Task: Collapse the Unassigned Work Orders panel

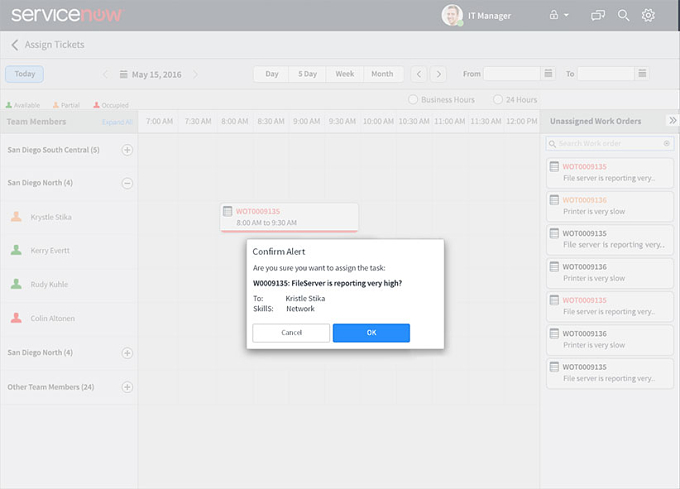Action: click(672, 121)
